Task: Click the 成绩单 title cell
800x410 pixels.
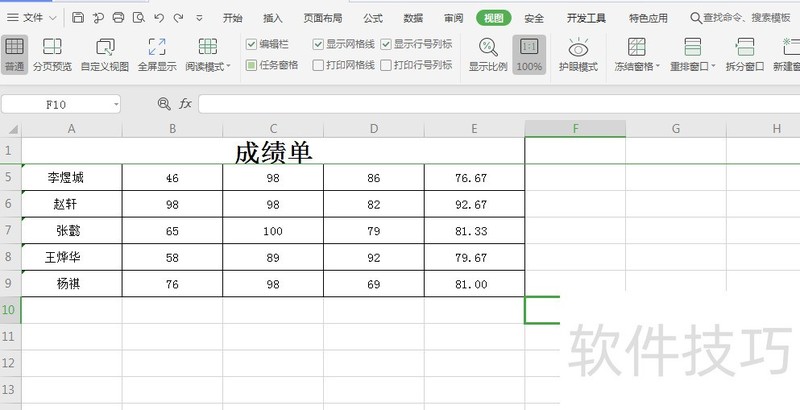Action: tap(273, 151)
